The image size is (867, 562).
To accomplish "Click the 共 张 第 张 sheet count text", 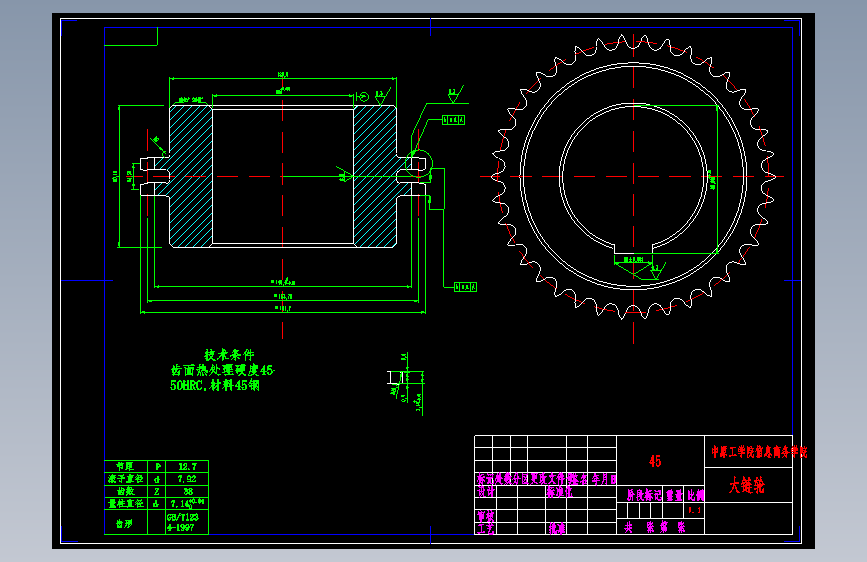I will 655,527.
